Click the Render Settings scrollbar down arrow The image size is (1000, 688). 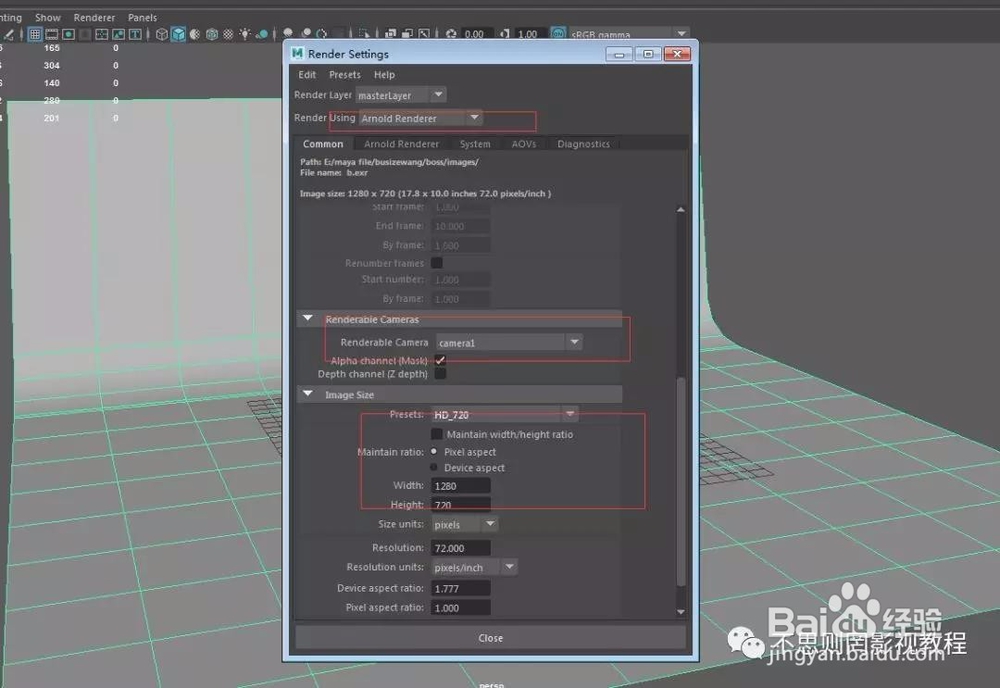[x=680, y=611]
